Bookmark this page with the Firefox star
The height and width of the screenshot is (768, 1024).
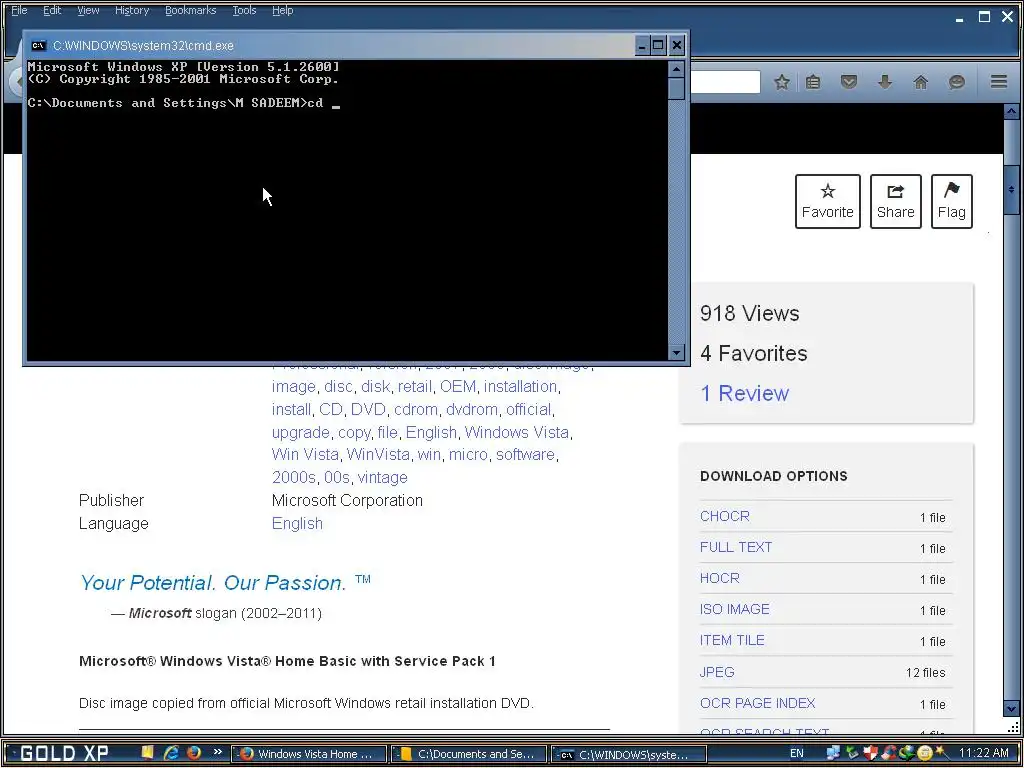click(782, 82)
